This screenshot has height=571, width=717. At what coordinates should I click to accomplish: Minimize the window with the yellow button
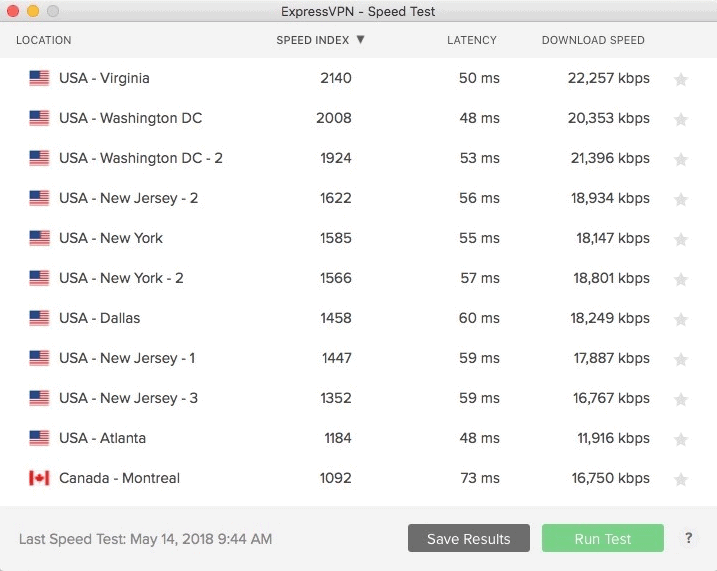[x=33, y=11]
